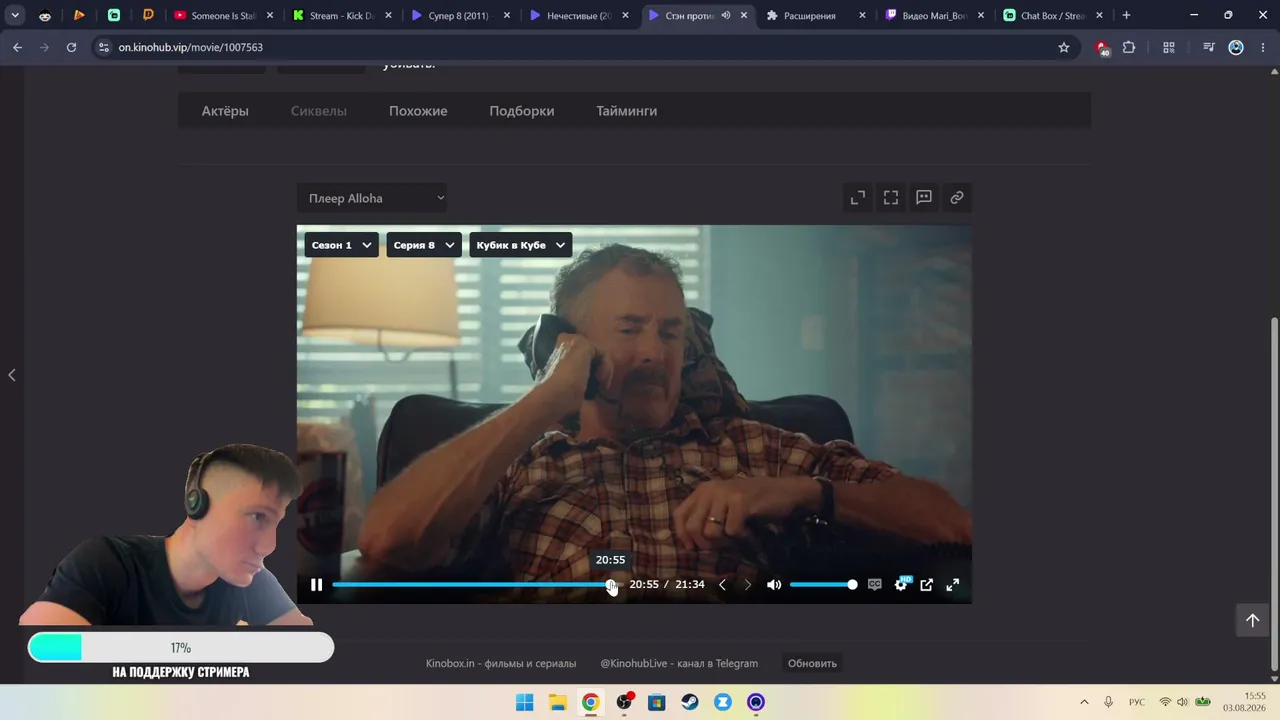Open @KinohubLive Telegram channel link
This screenshot has width=1280, height=720.
[x=679, y=663]
